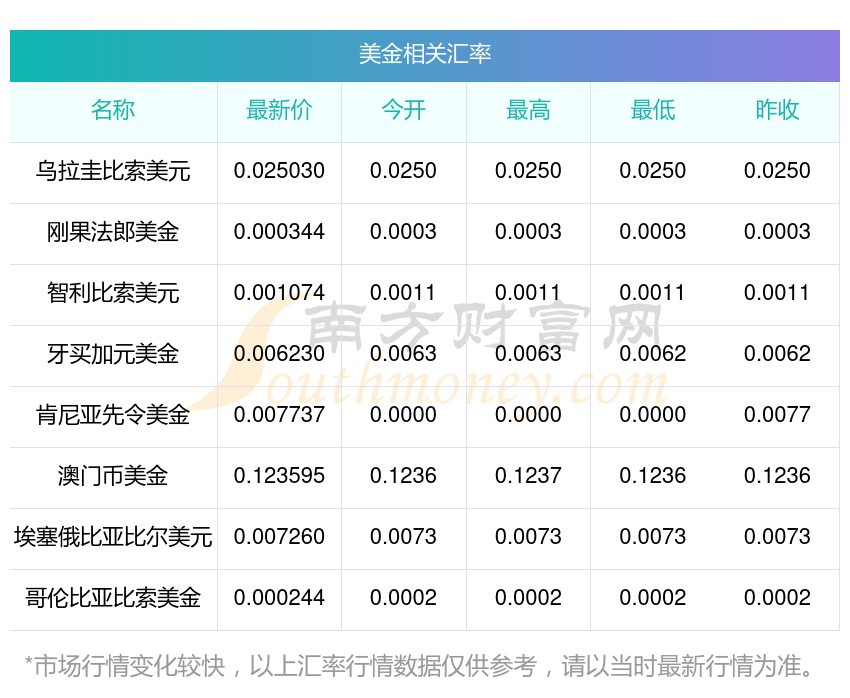
Task: Select latest price 0.025030
Action: point(279,171)
